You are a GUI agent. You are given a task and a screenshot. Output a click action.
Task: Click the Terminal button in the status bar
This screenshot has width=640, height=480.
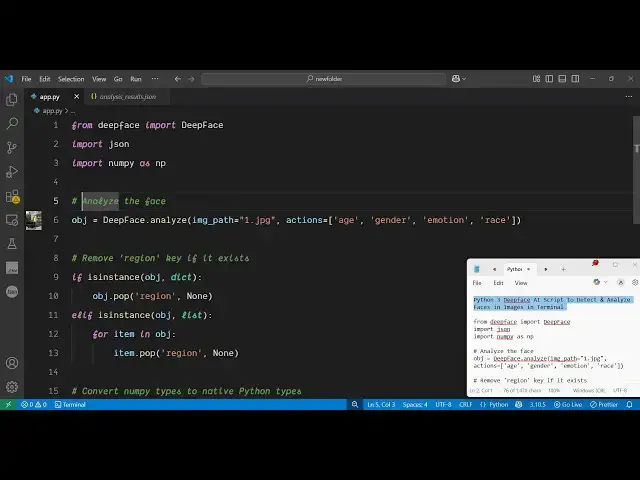coord(70,404)
